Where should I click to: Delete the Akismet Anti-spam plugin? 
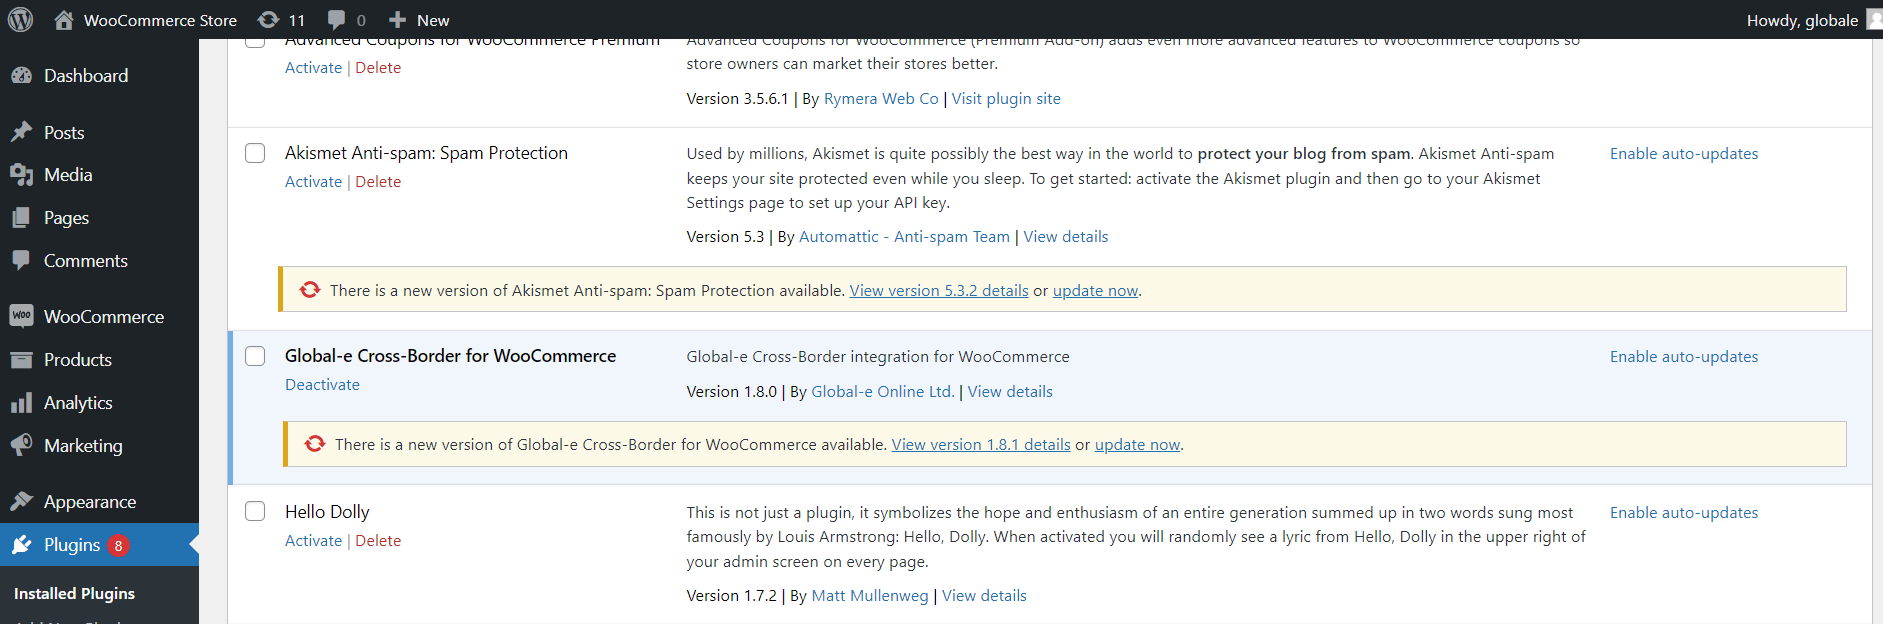[x=378, y=181]
